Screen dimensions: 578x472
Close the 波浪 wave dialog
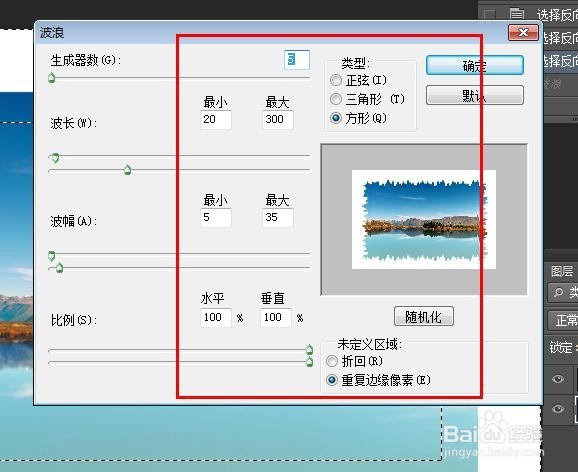[523, 32]
